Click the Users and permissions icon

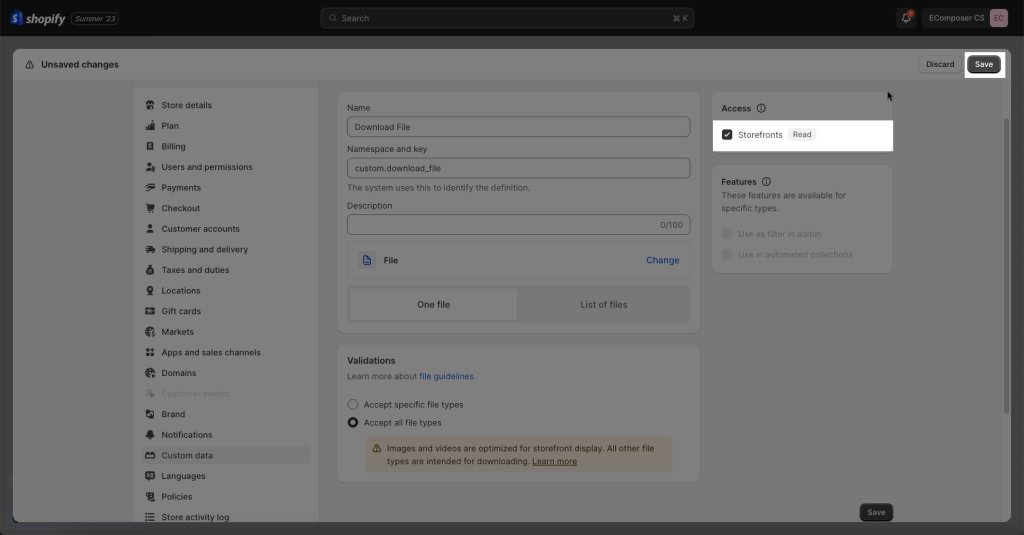click(x=150, y=167)
